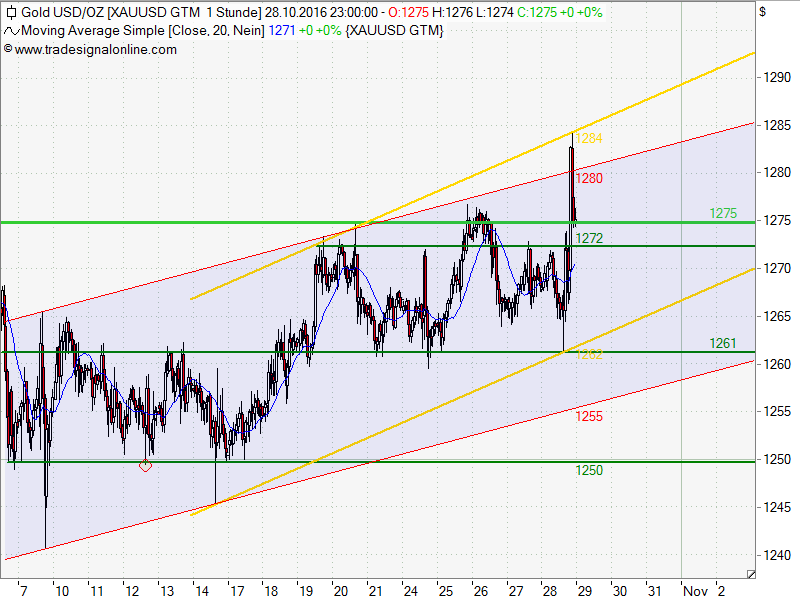This screenshot has height=600, width=800.
Task: Select the yellow 1262 label inside chart
Action: [x=589, y=355]
